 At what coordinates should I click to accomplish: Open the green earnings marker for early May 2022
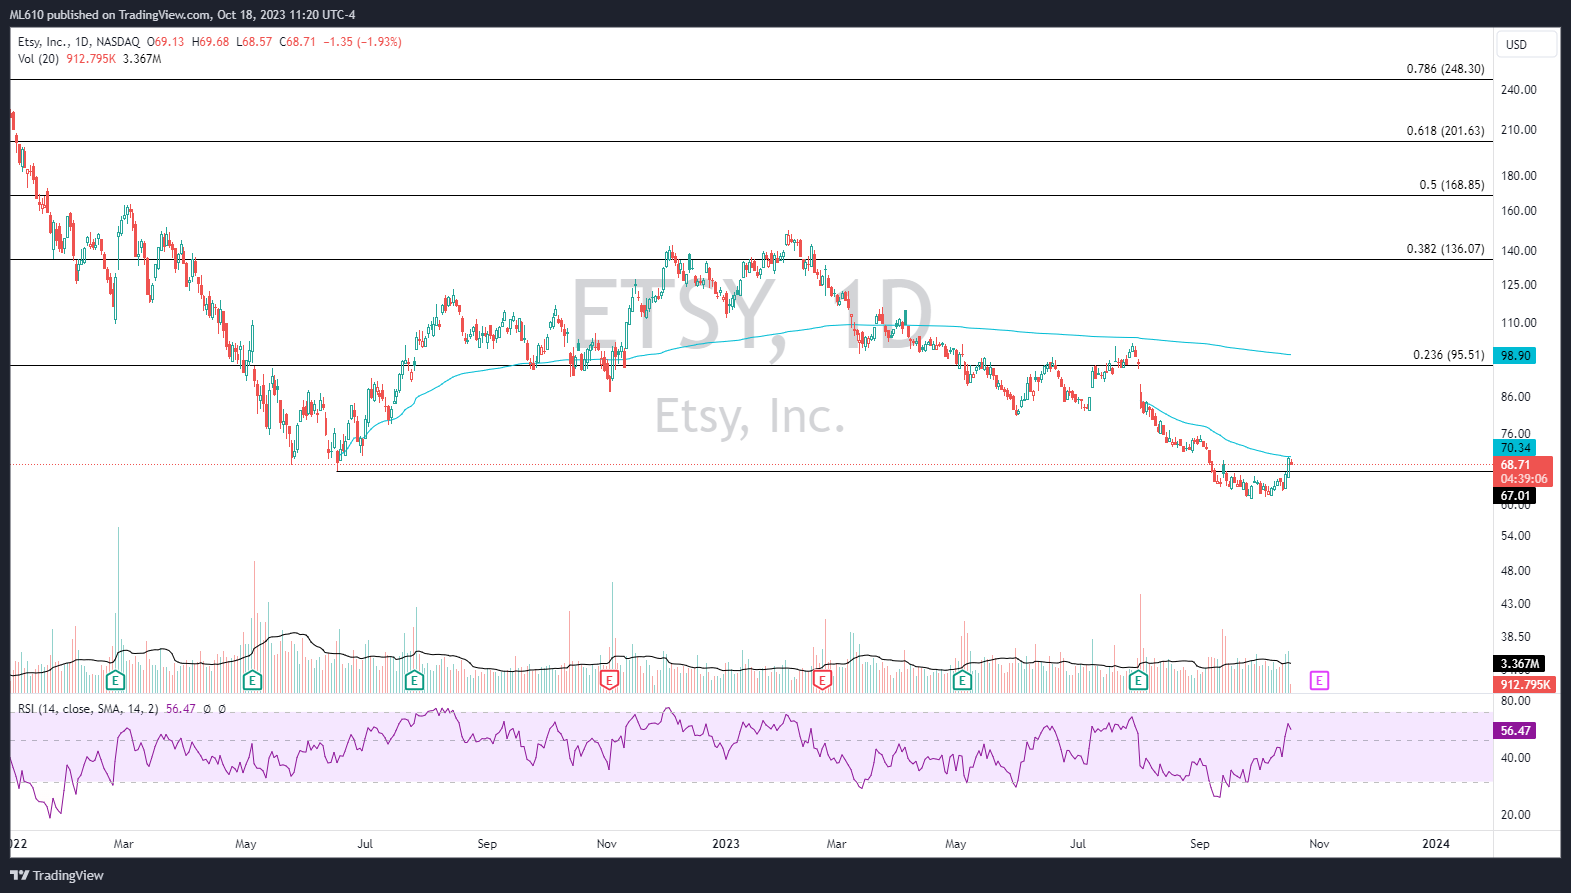point(252,681)
